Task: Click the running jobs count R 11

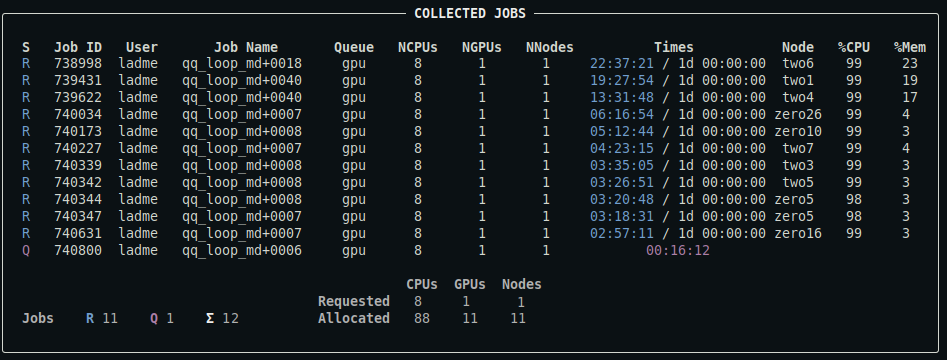Action: tap(101, 318)
